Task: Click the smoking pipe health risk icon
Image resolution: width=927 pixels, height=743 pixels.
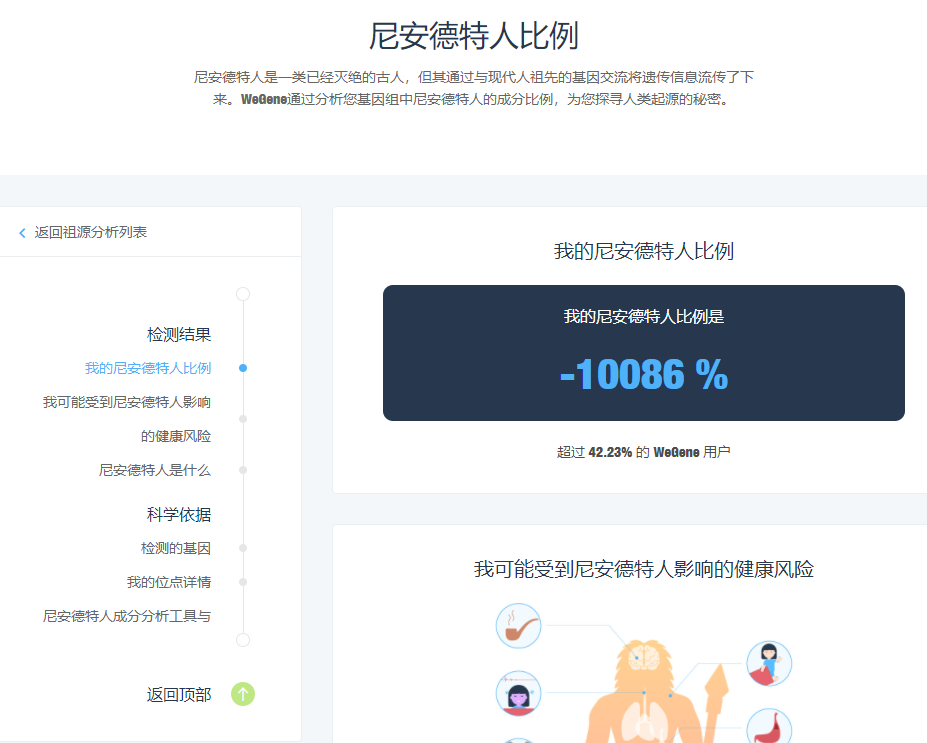Action: [x=518, y=626]
